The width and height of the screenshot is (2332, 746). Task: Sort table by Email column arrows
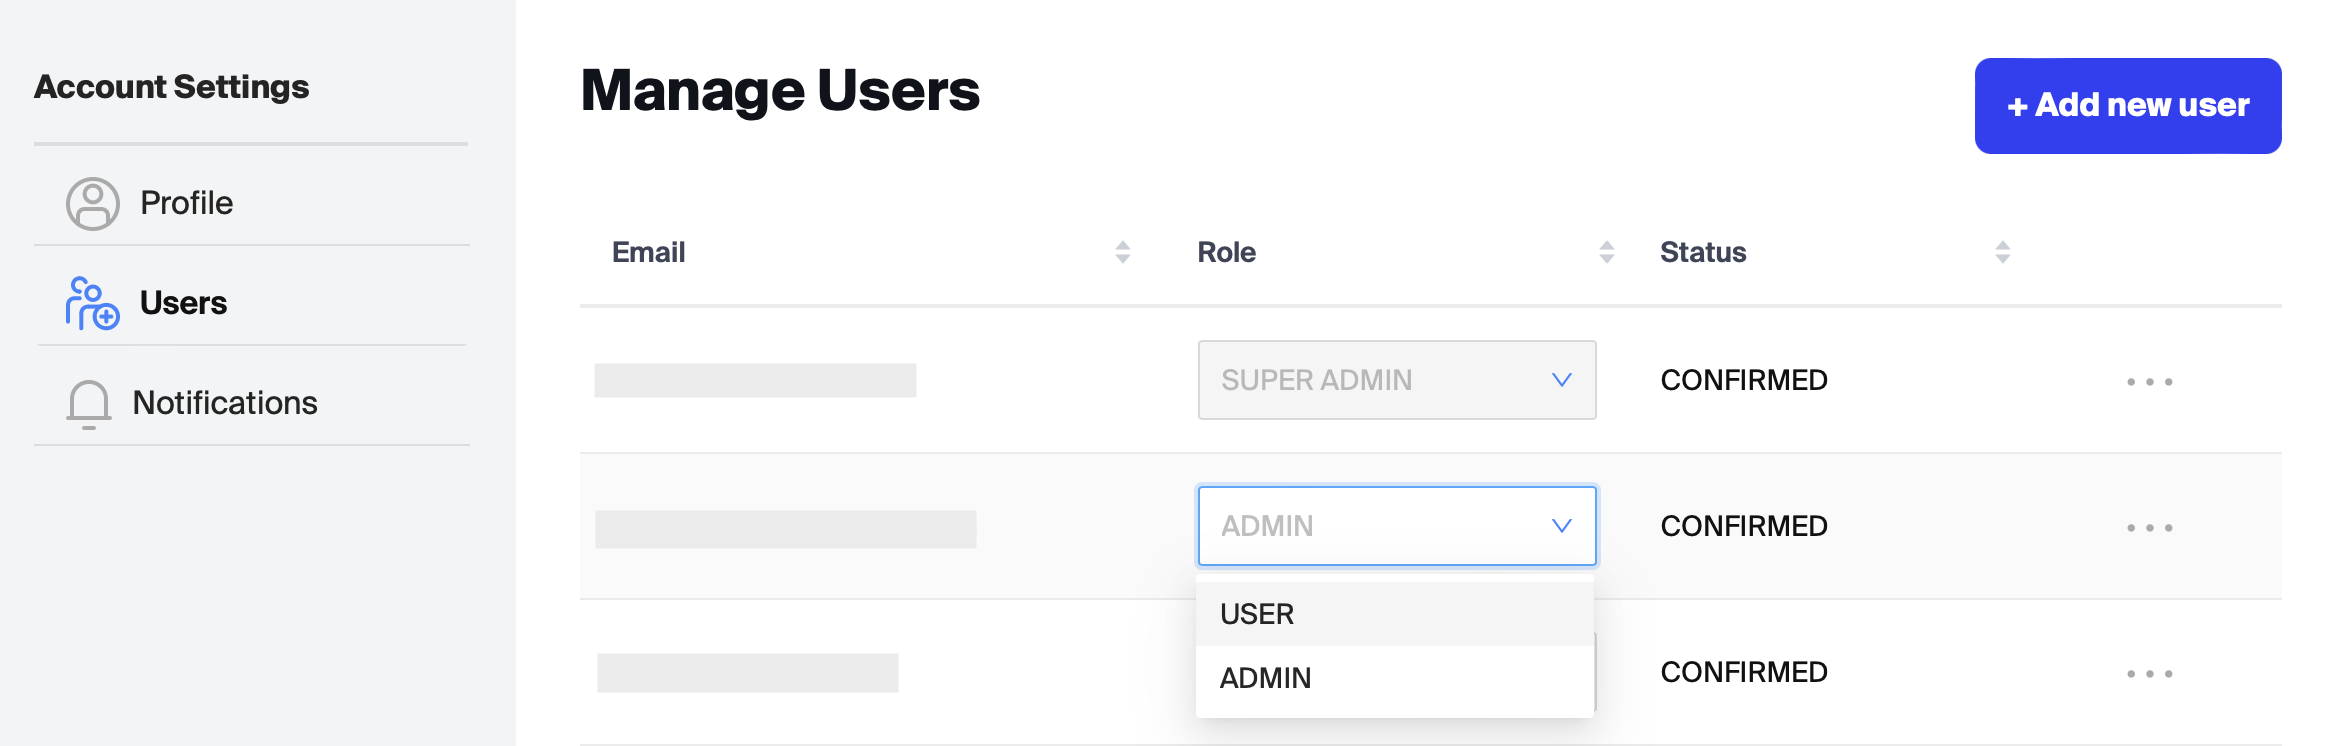tap(1122, 252)
